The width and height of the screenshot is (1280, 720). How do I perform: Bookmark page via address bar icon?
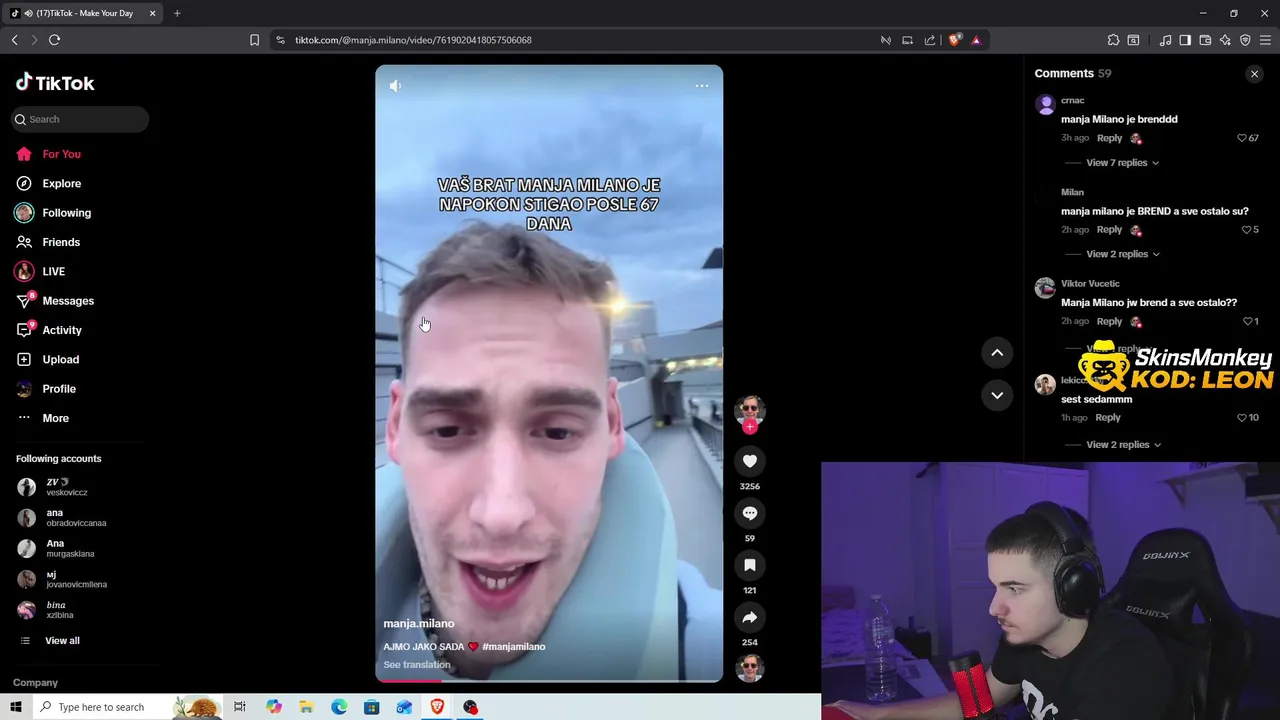point(254,40)
